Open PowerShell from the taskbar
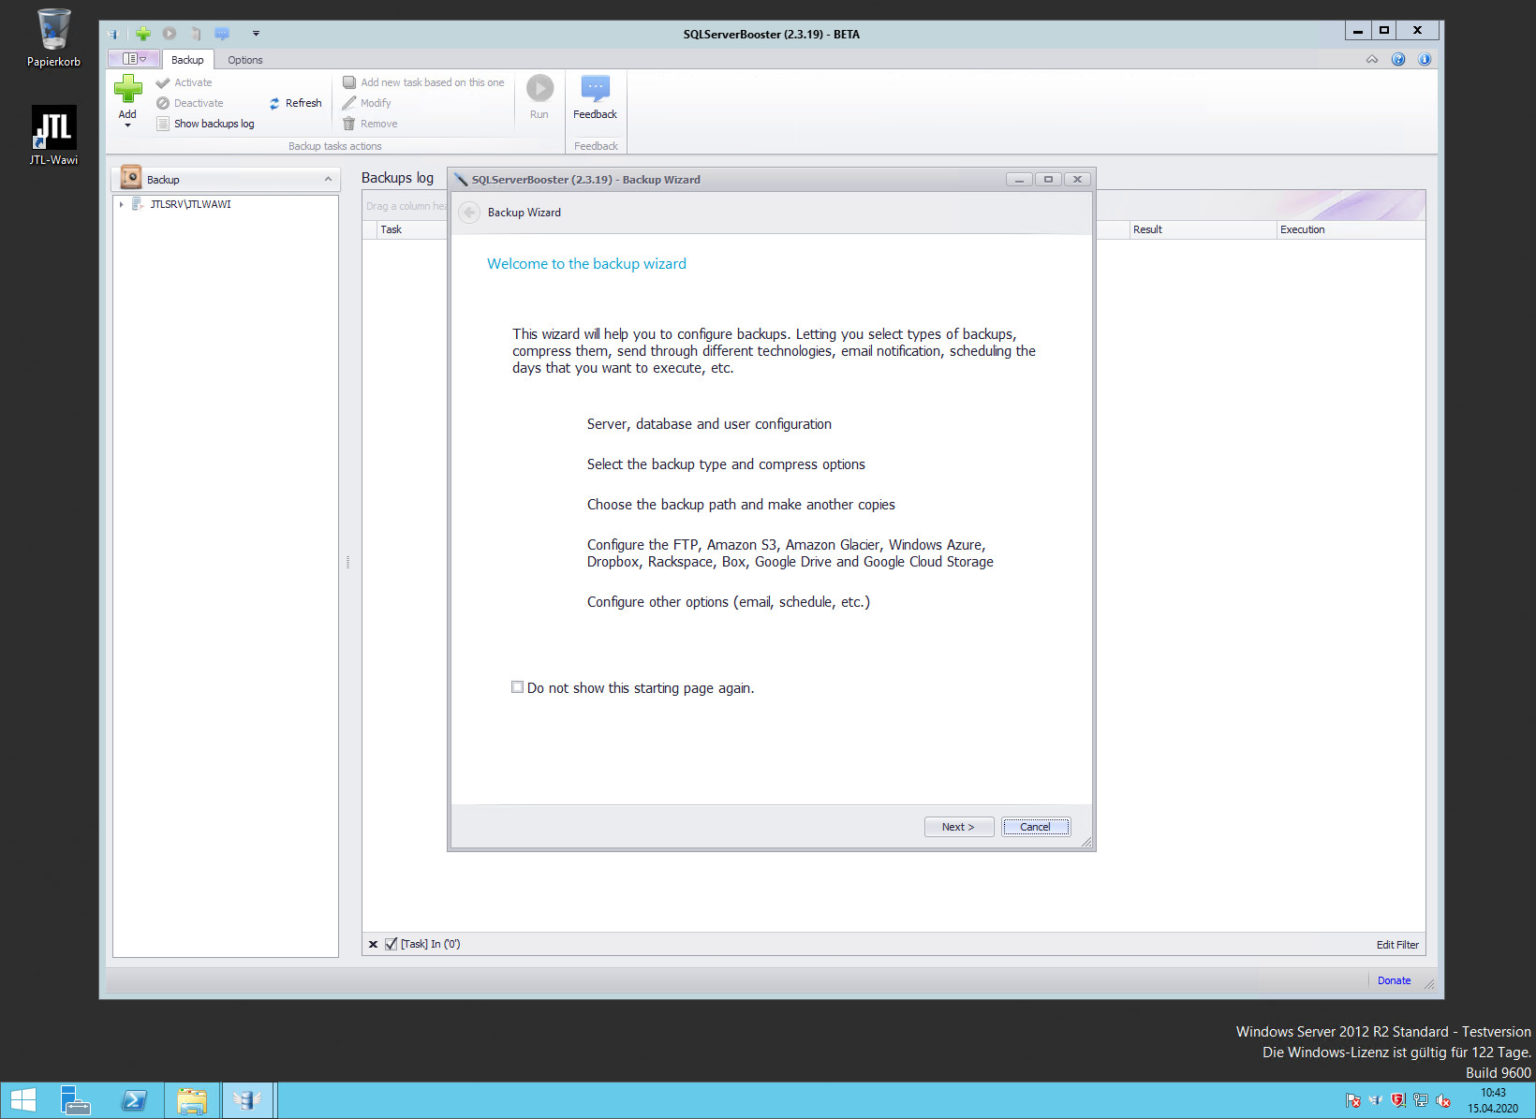 pos(133,1101)
